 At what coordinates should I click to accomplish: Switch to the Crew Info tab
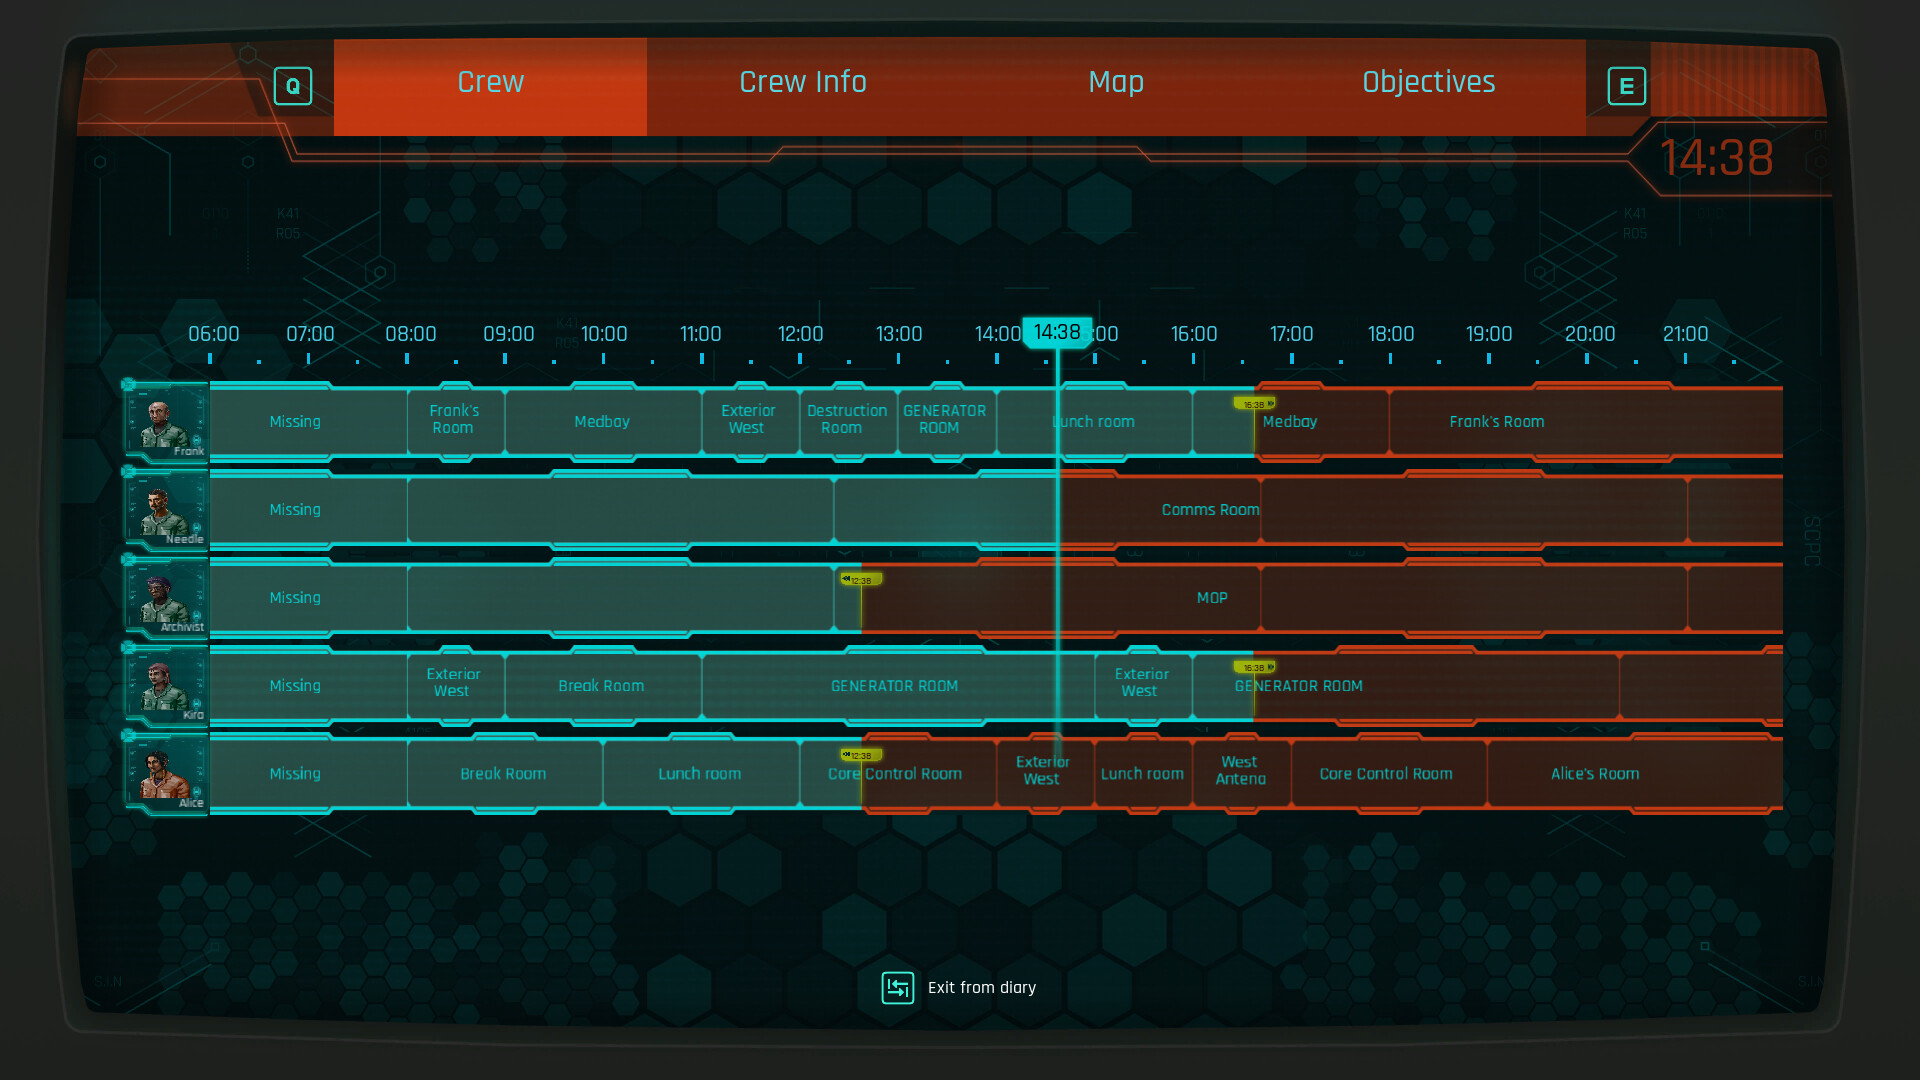[x=803, y=82]
